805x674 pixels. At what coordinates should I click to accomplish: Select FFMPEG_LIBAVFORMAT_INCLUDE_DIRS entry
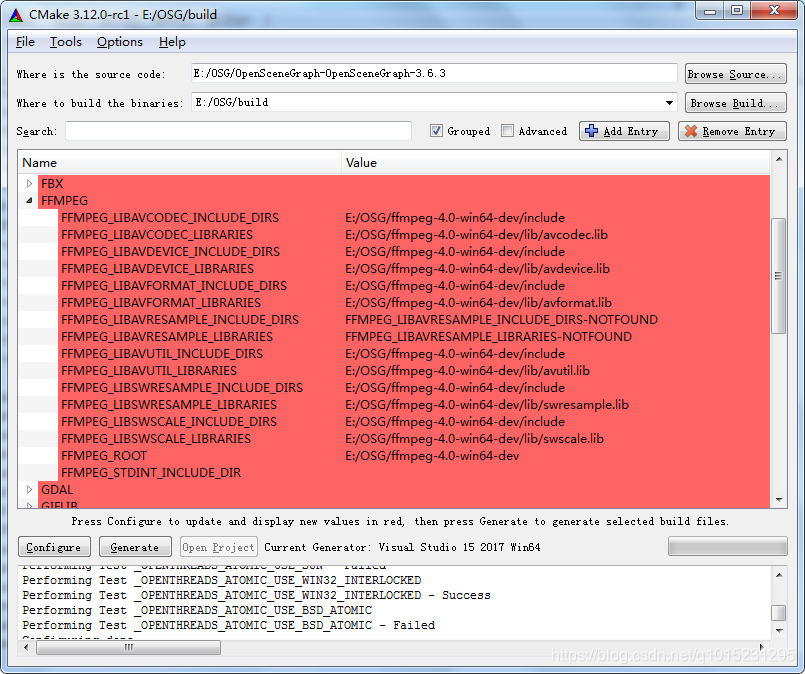click(174, 285)
